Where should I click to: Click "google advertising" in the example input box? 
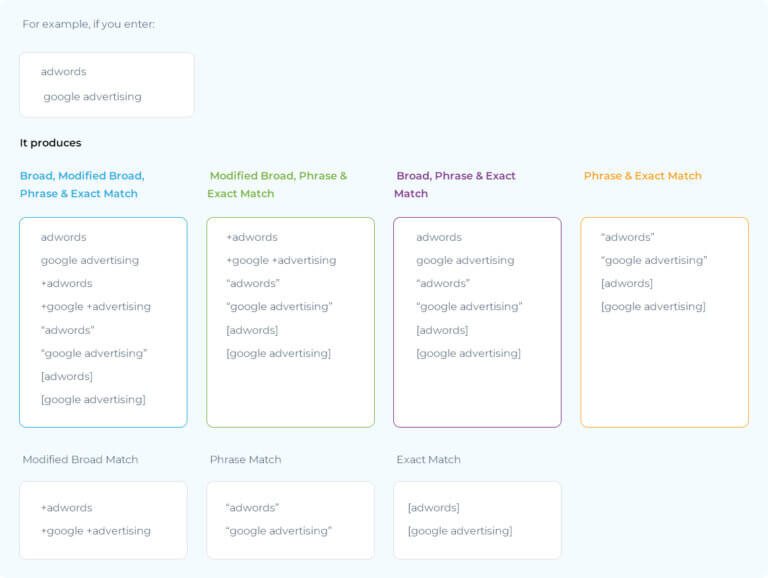[x=92, y=97]
